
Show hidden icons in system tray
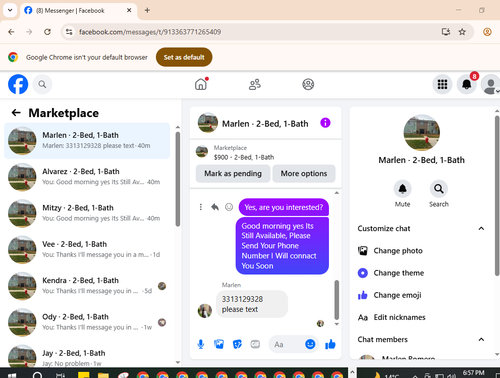click(x=415, y=375)
